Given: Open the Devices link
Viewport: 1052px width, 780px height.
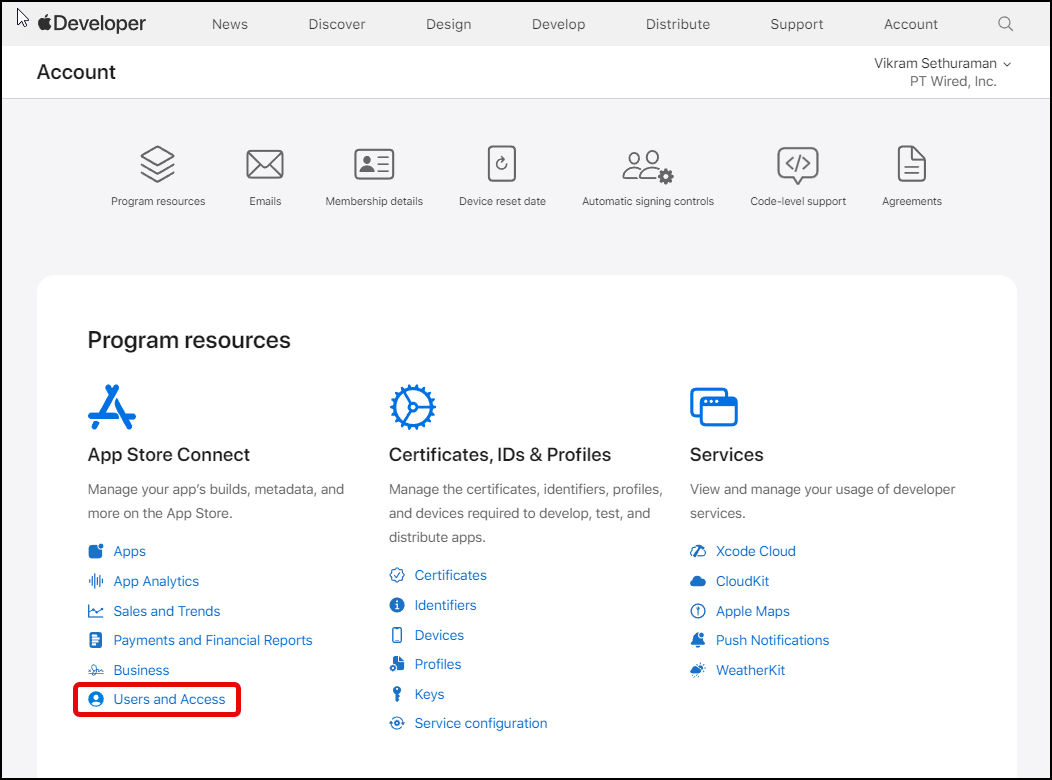Looking at the screenshot, I should (x=439, y=634).
